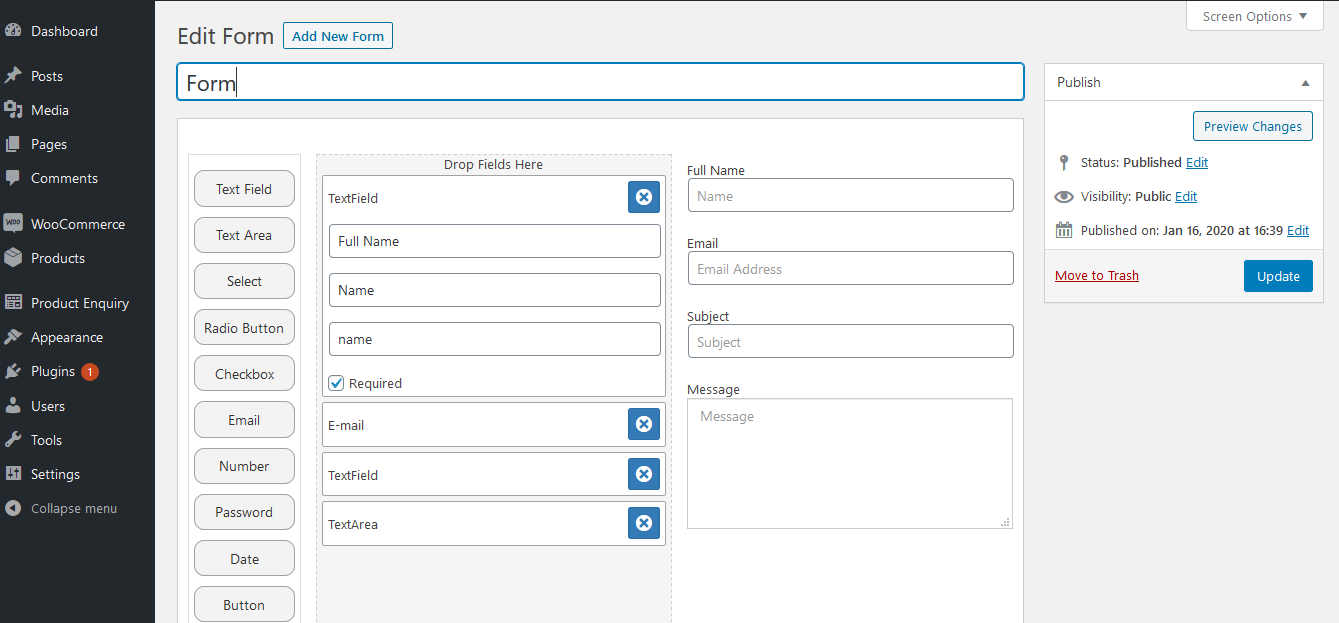Toggle the Required checkbox
1339x623 pixels.
pos(336,382)
